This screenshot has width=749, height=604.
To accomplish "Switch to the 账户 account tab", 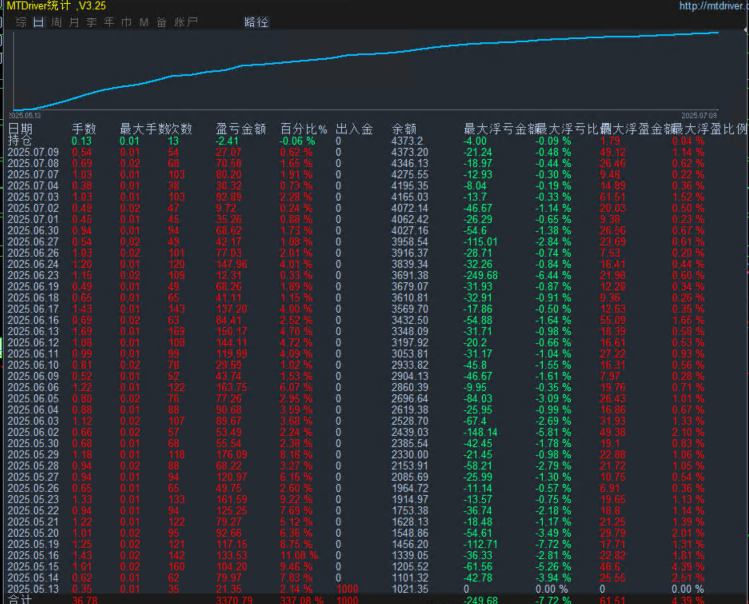I will pos(186,22).
